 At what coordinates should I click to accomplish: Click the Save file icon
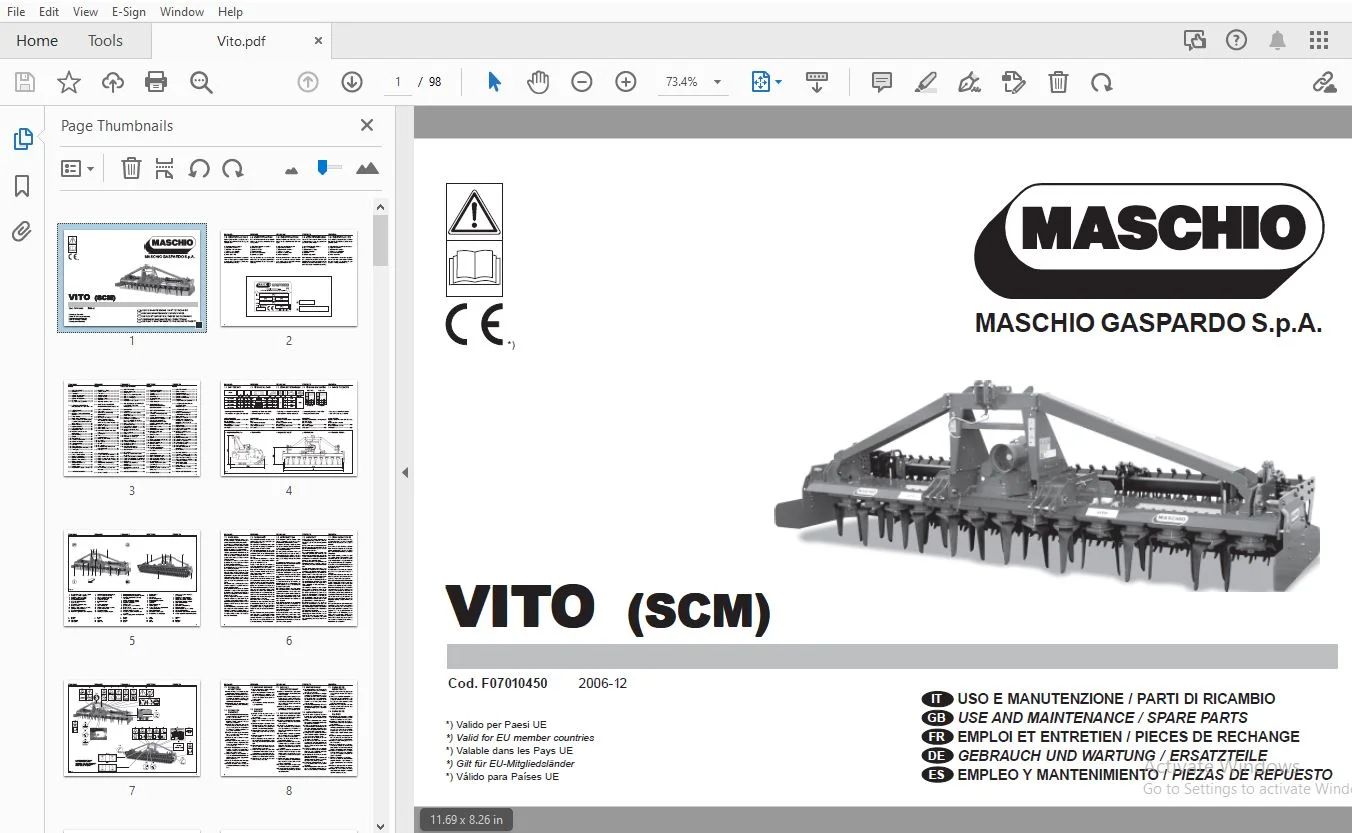point(25,82)
